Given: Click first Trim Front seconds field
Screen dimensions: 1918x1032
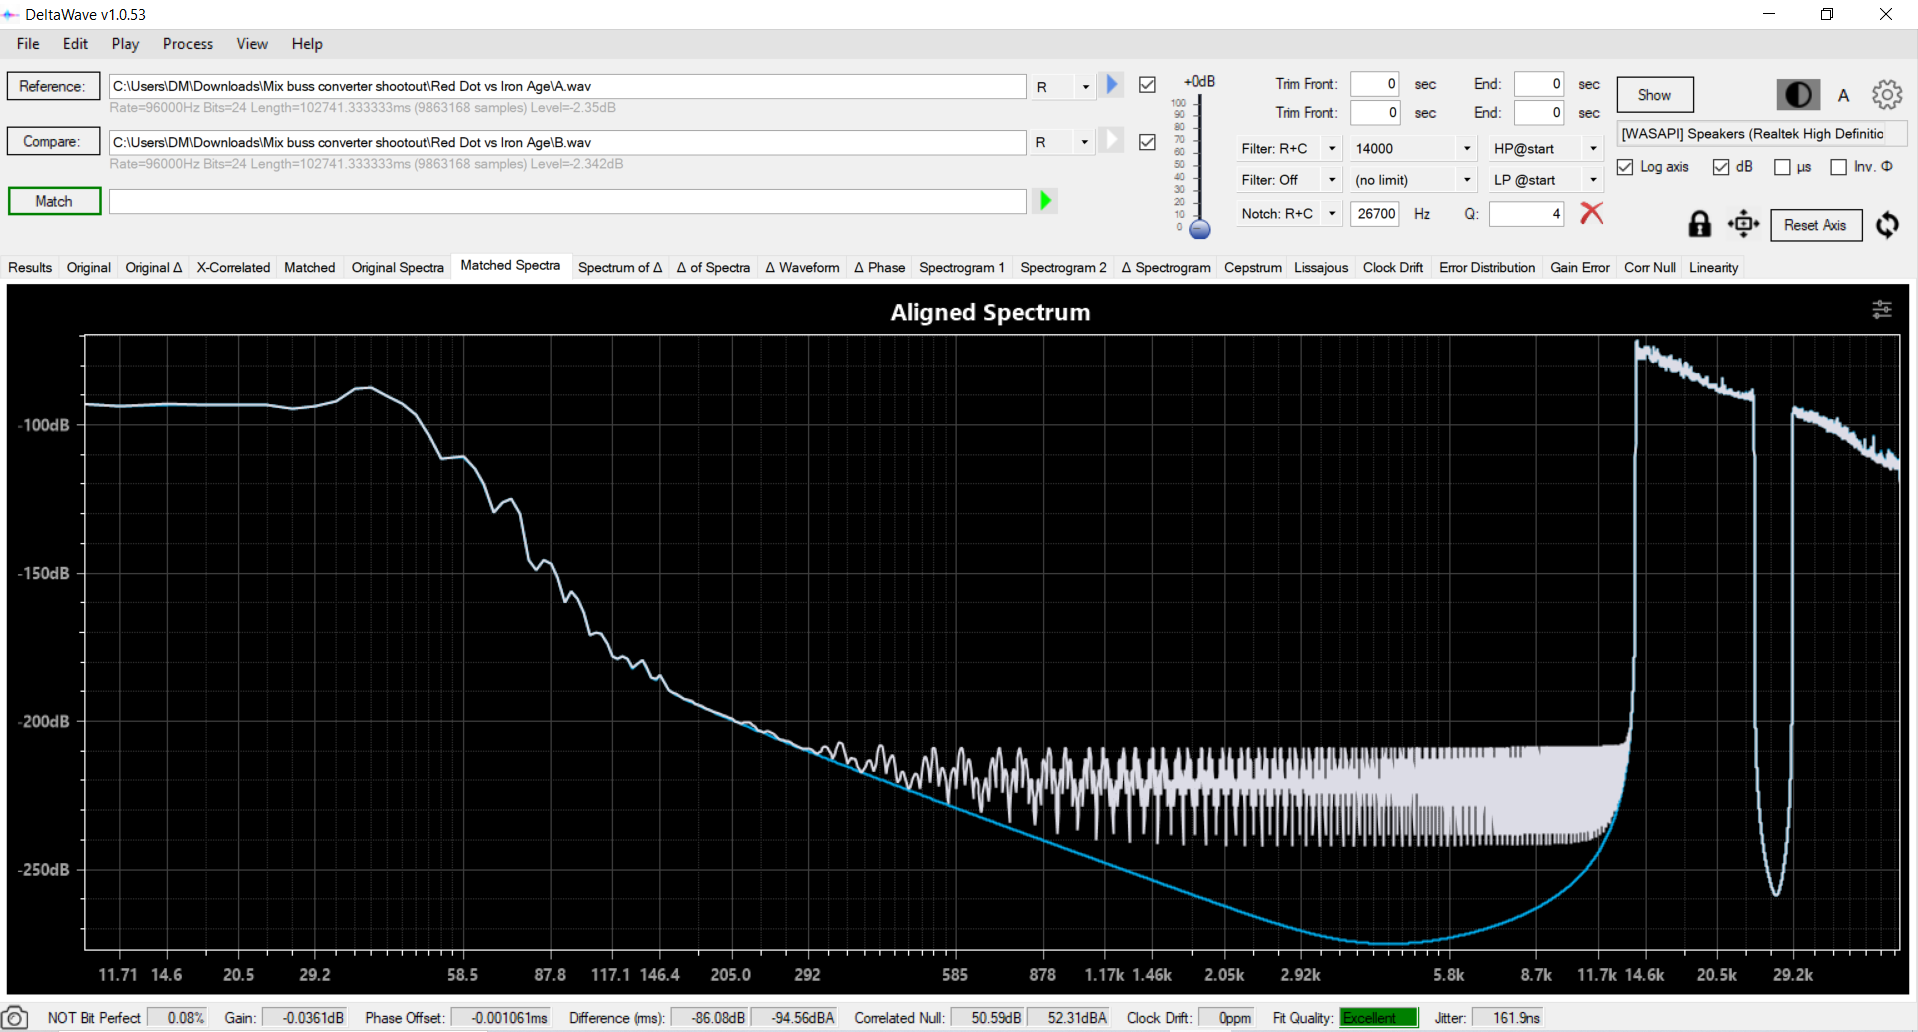Looking at the screenshot, I should tap(1375, 84).
